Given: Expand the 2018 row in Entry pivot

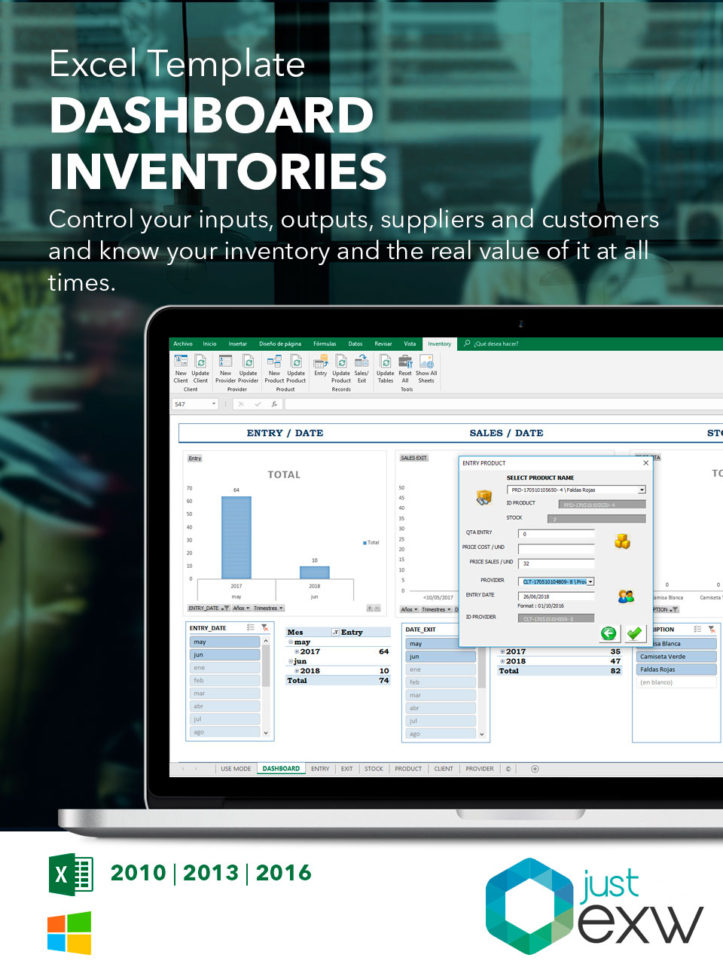Looking at the screenshot, I should [296, 671].
